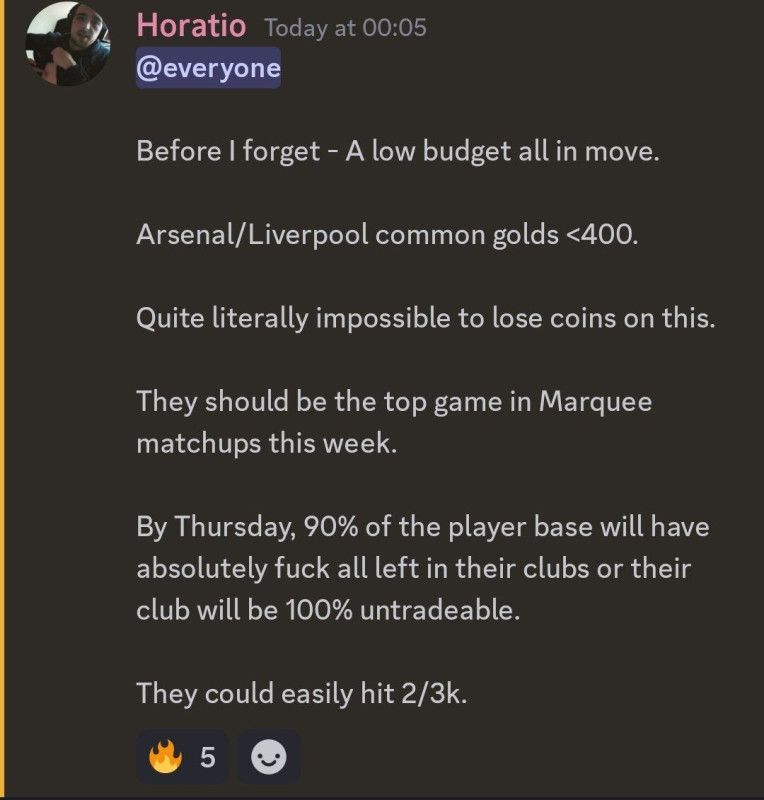This screenshot has width=764, height=800.
Task: Click the "matchups this week." line
Action: (x=266, y=443)
